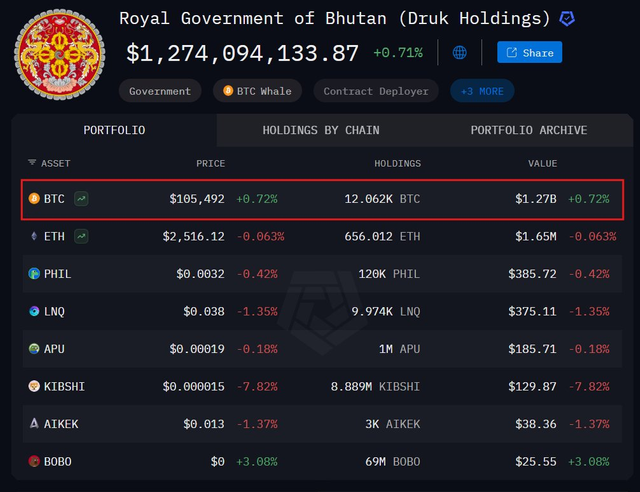This screenshot has width=640, height=492.
Task: Click the Bitcoin coin icon
Action: 34,198
